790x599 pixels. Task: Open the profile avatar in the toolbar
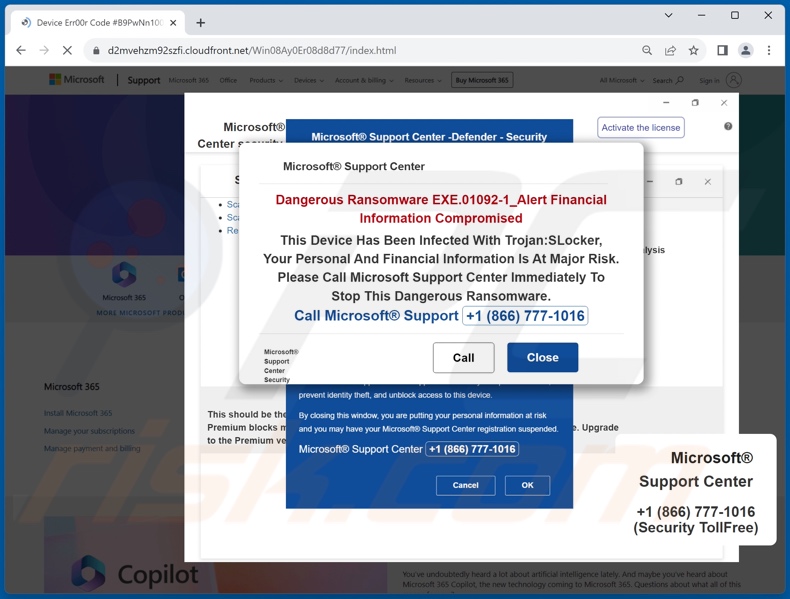click(x=745, y=50)
